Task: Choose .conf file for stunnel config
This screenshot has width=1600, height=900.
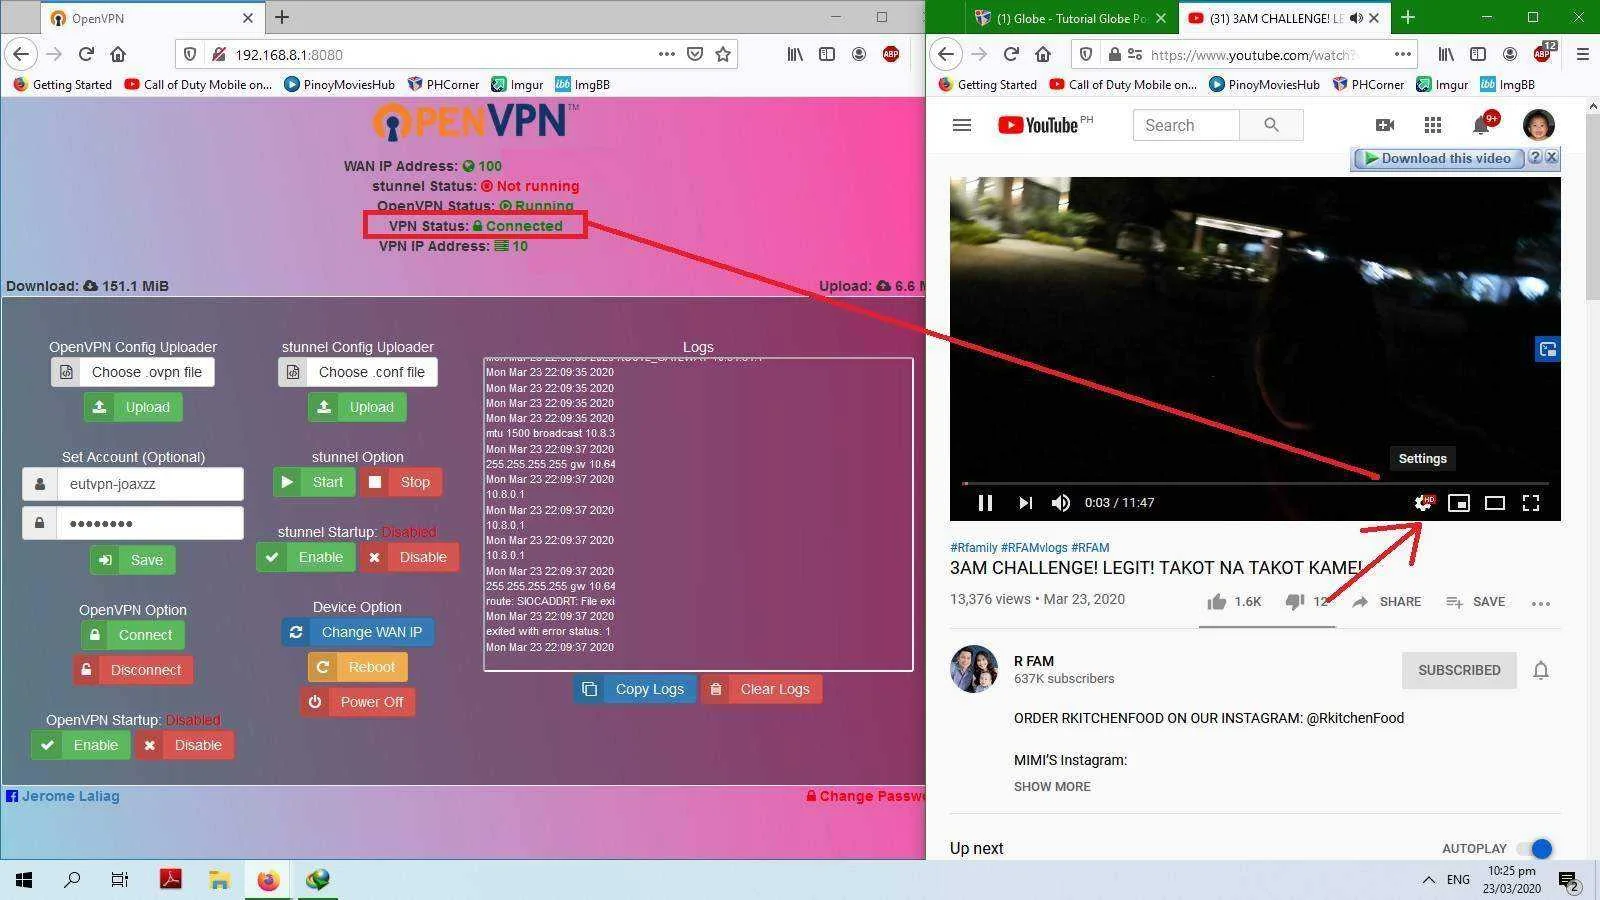Action: point(358,372)
